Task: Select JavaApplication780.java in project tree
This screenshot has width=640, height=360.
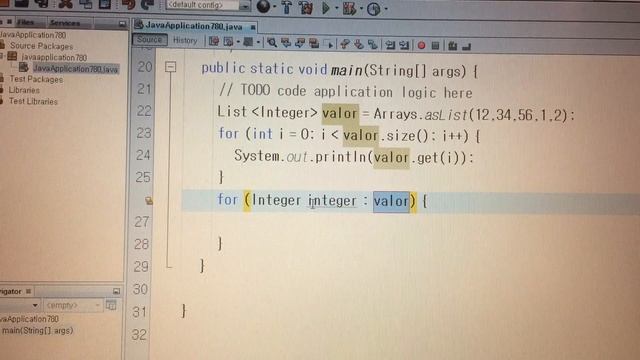Action: (x=76, y=69)
